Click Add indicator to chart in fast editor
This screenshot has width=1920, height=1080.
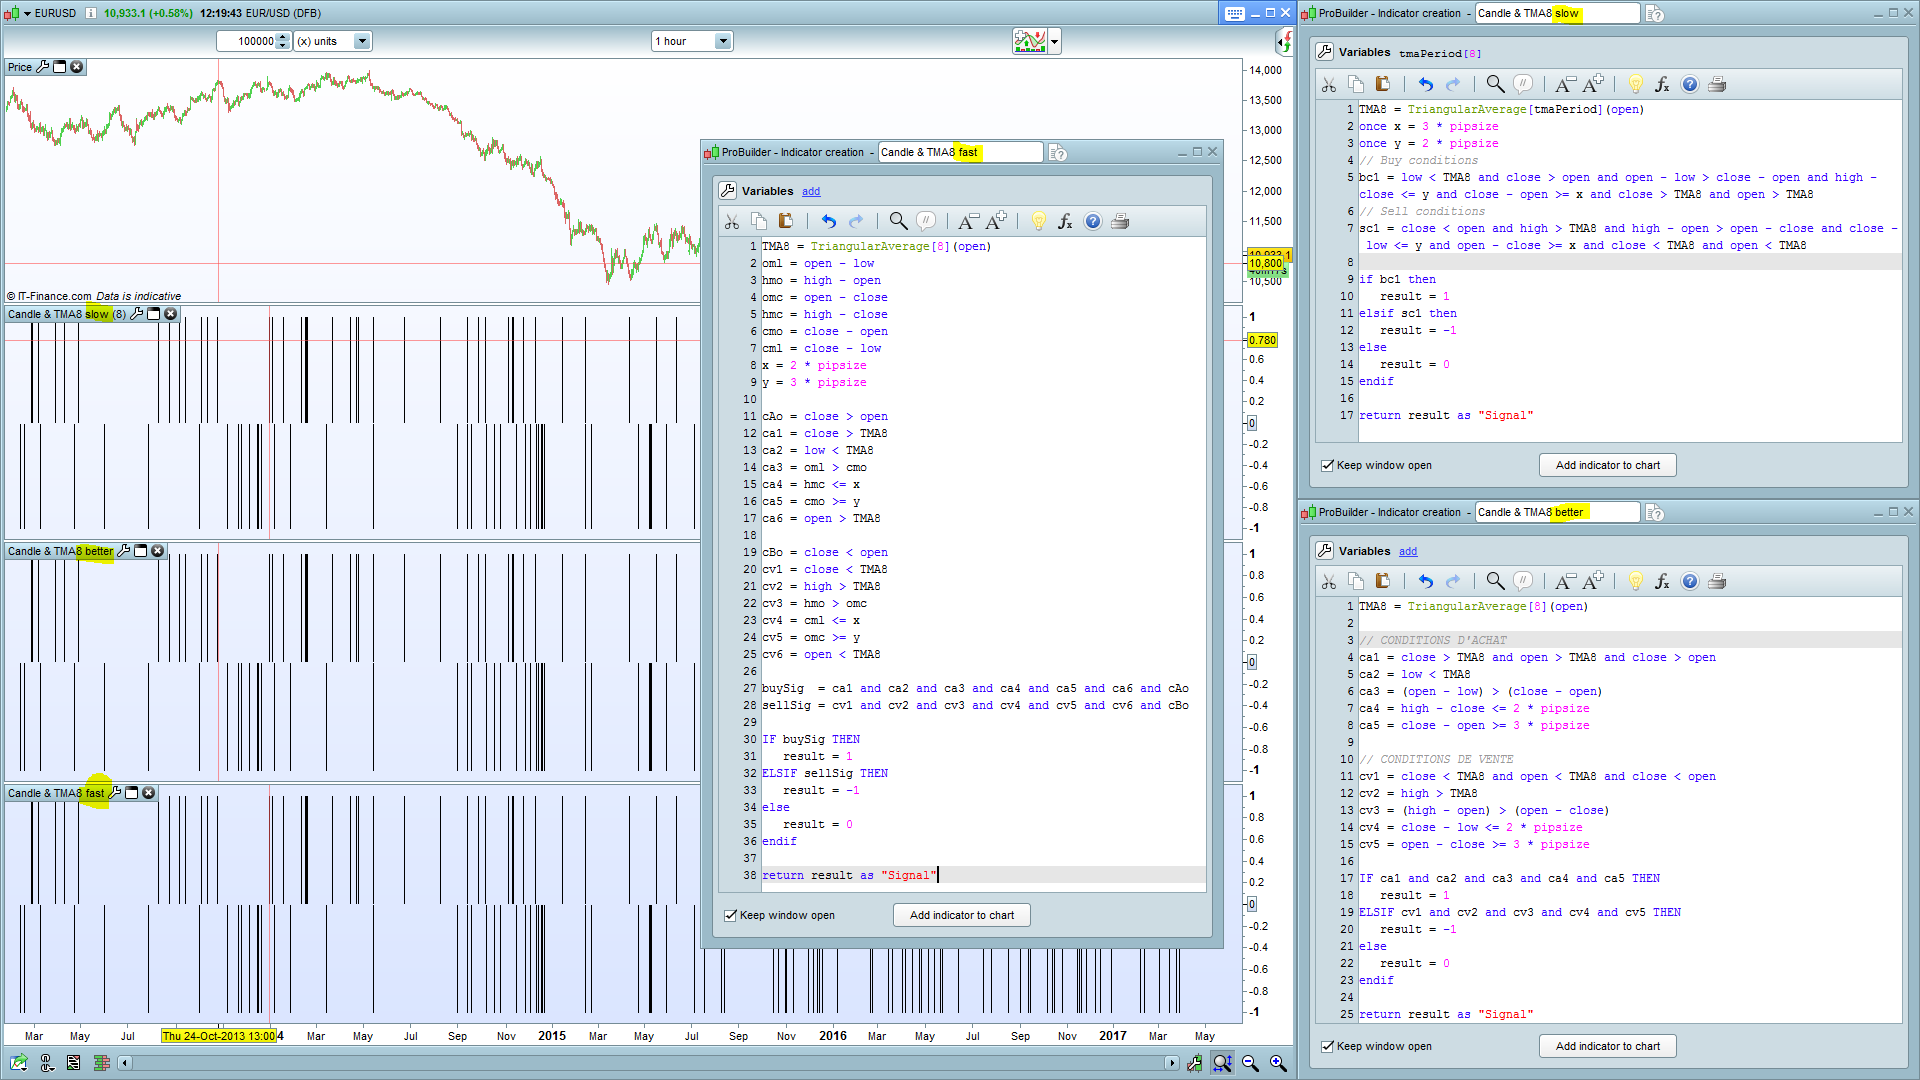pos(961,915)
